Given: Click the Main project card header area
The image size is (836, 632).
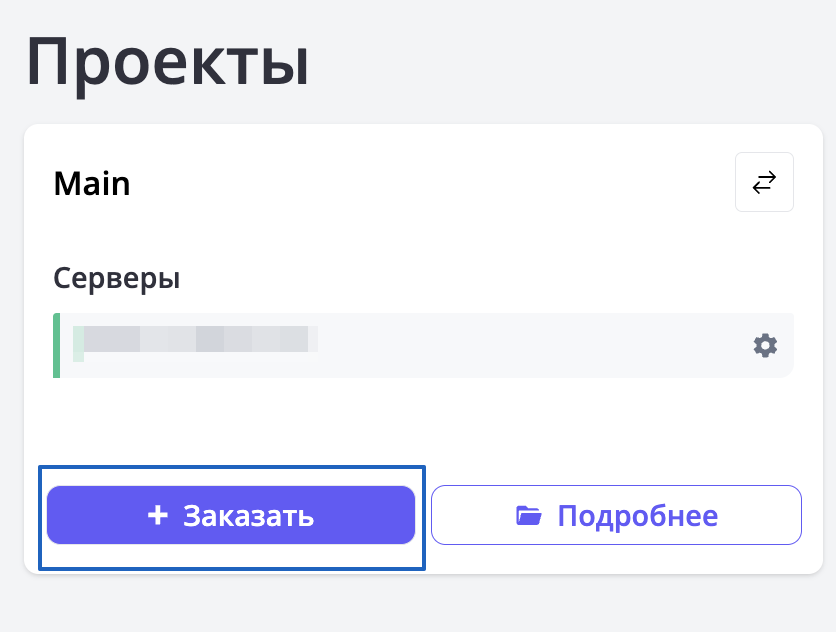Looking at the screenshot, I should pyautogui.click(x=400, y=184).
